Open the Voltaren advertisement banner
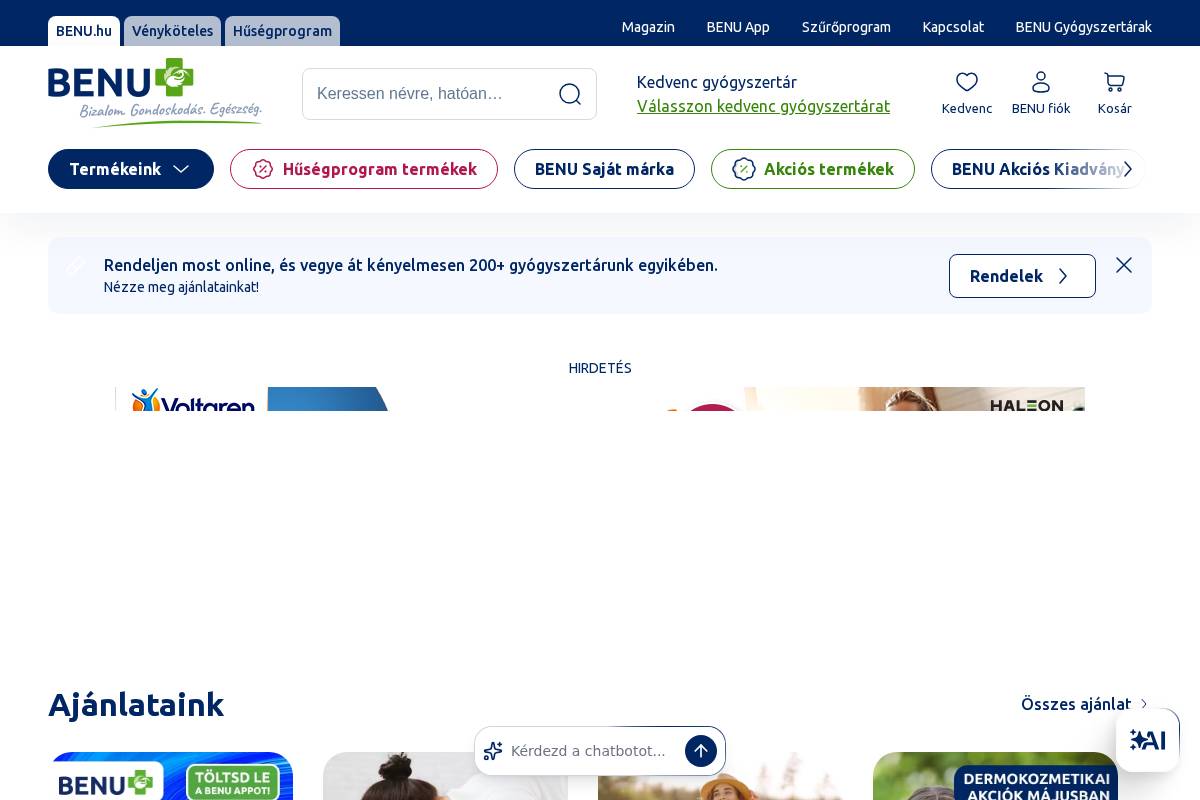This screenshot has width=1200, height=800. pos(600,399)
